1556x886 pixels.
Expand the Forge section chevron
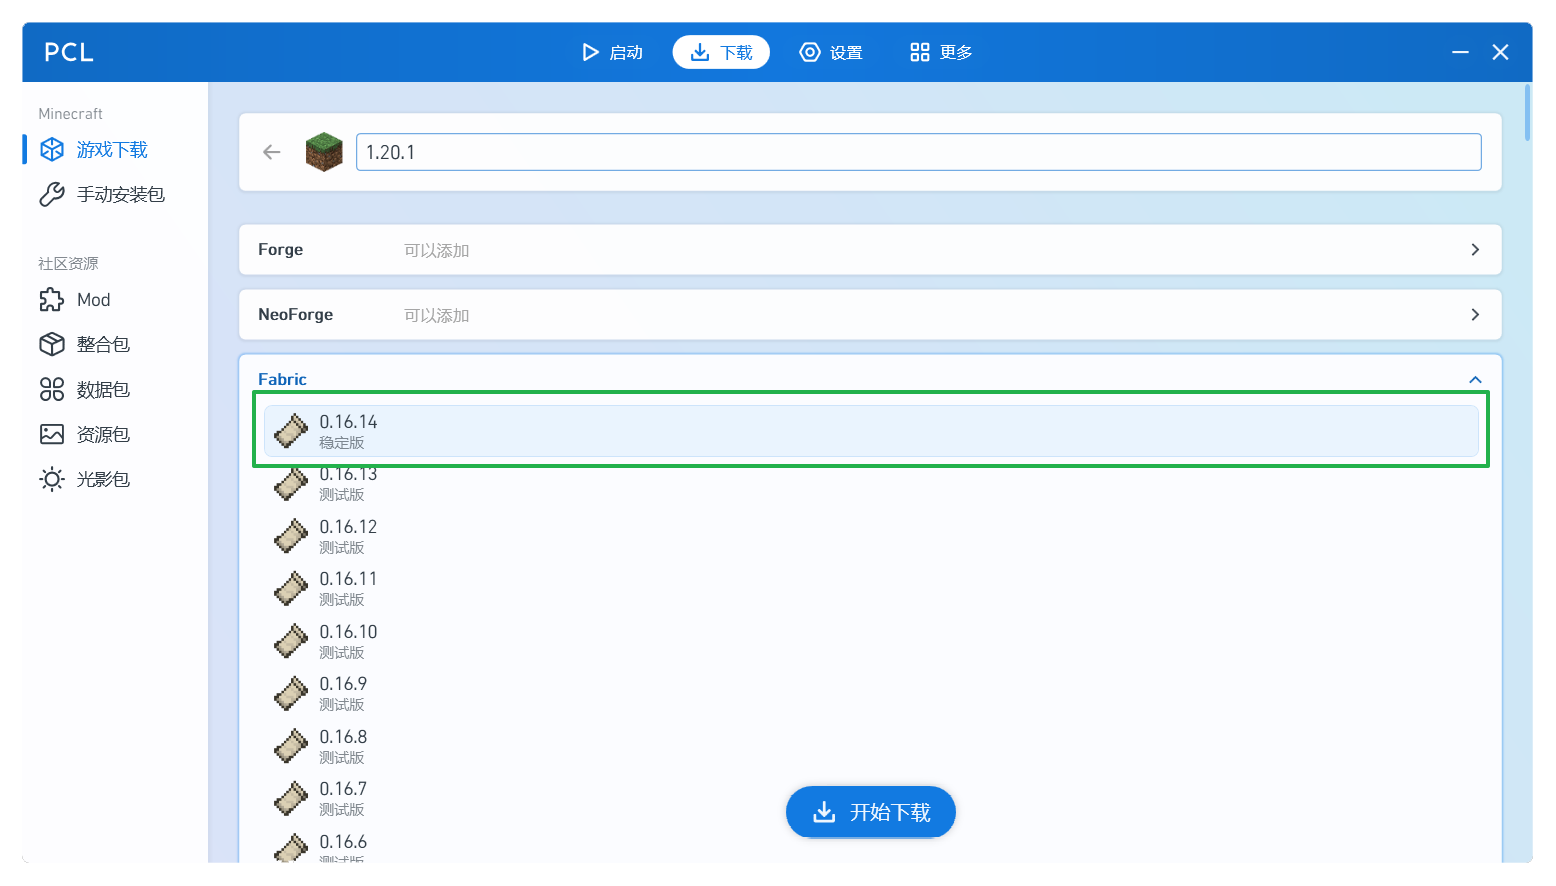[x=1475, y=249]
